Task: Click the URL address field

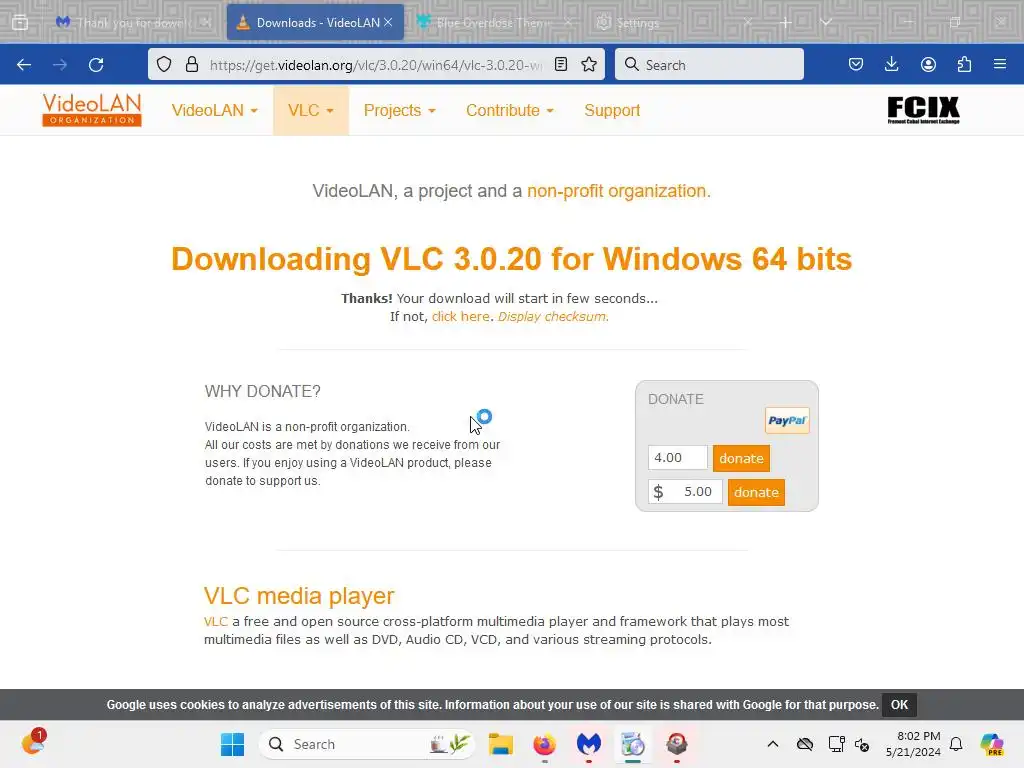Action: pyautogui.click(x=376, y=65)
